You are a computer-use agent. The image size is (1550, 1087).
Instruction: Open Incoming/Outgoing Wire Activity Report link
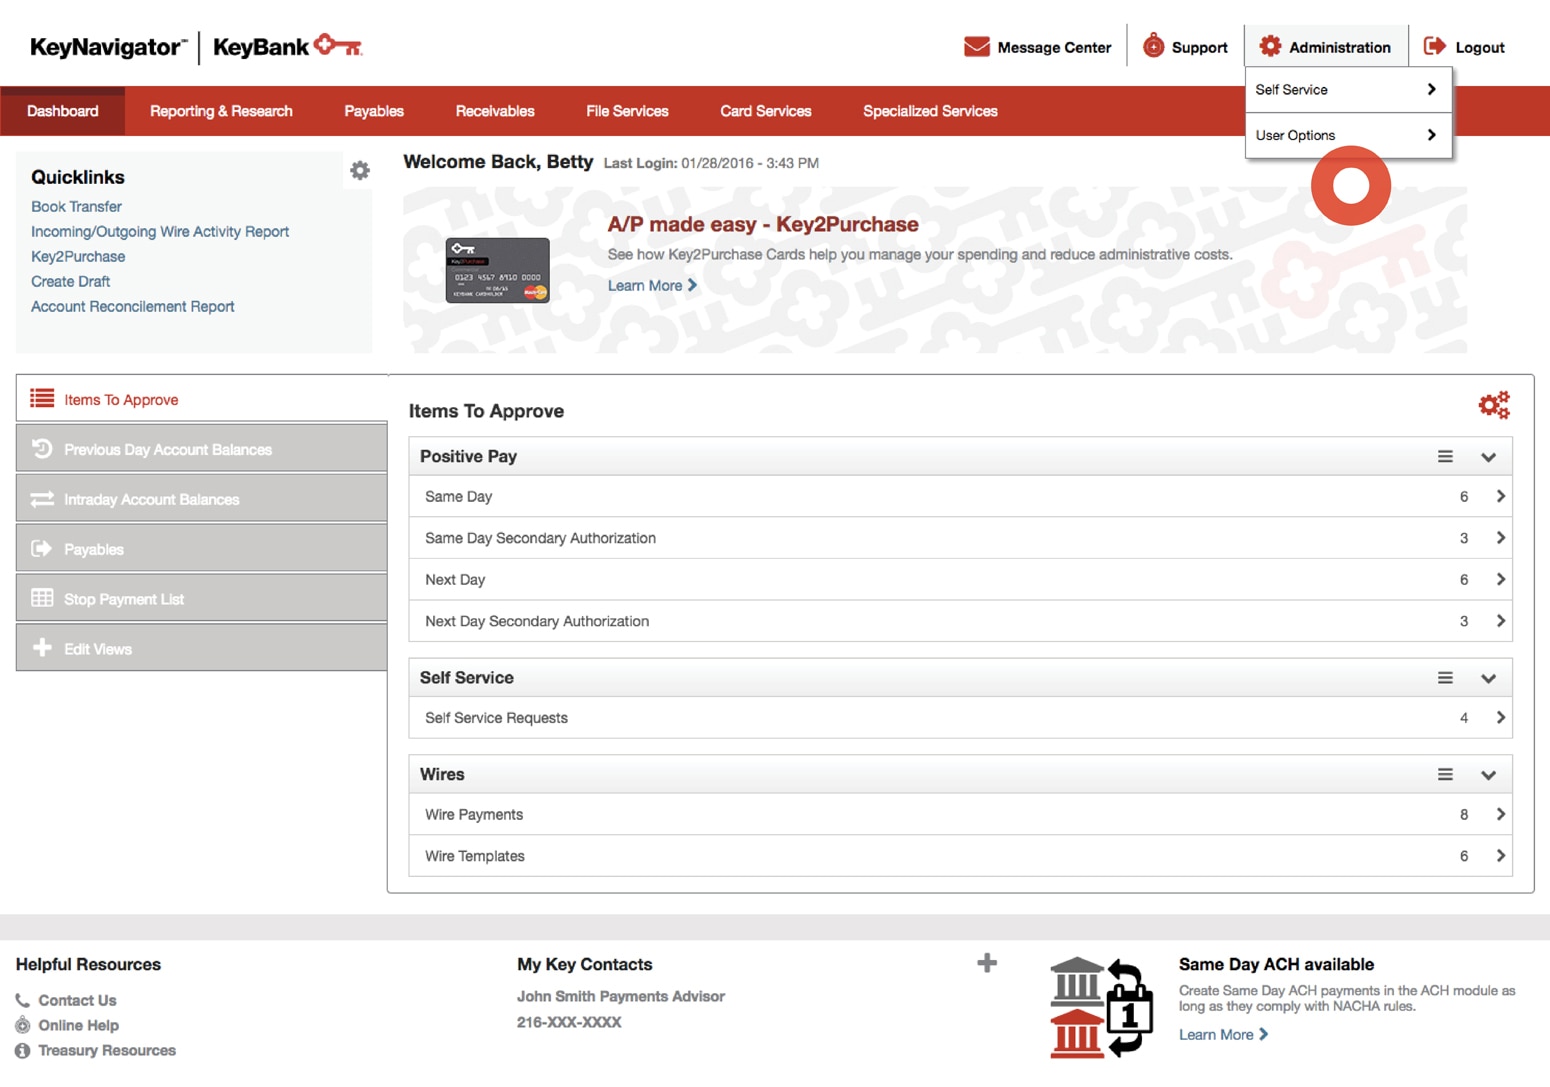(x=160, y=231)
